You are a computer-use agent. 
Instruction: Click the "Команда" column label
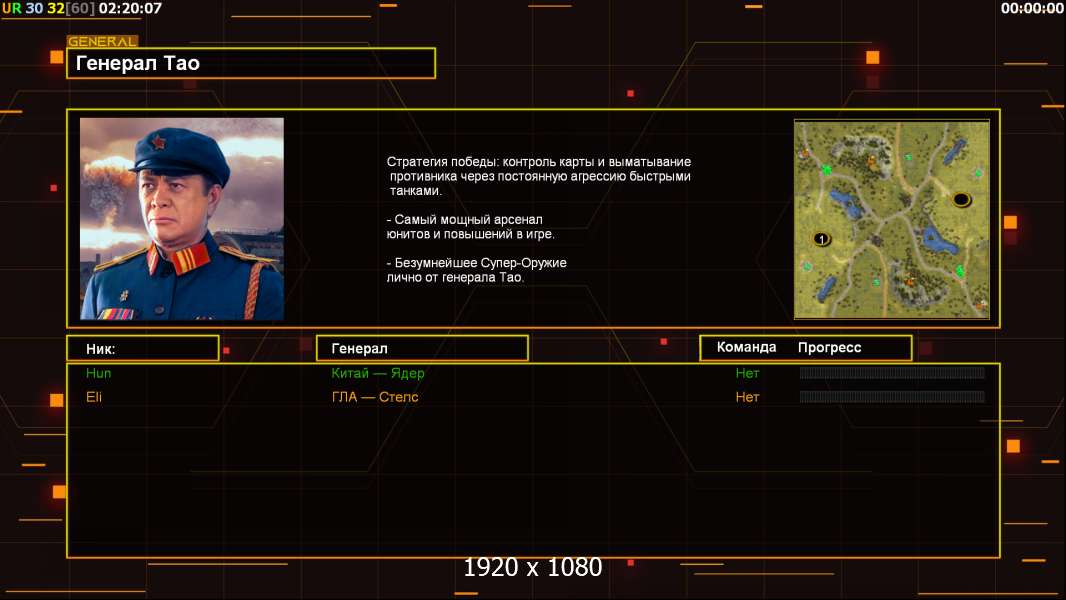point(746,347)
